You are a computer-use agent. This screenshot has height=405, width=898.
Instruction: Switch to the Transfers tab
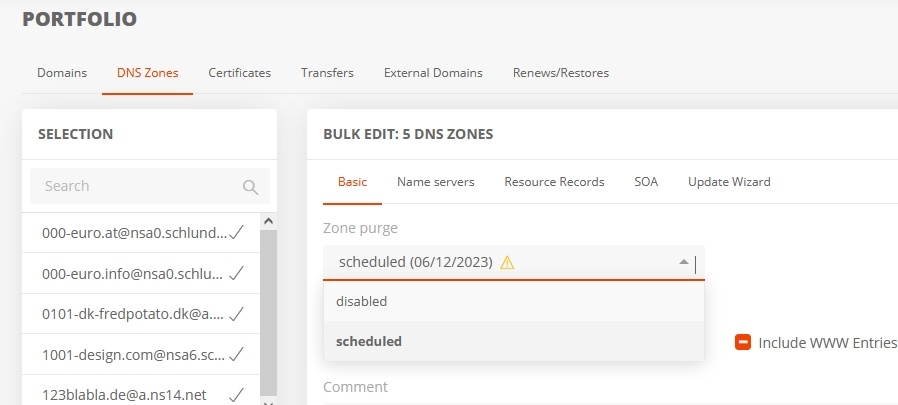coord(327,73)
